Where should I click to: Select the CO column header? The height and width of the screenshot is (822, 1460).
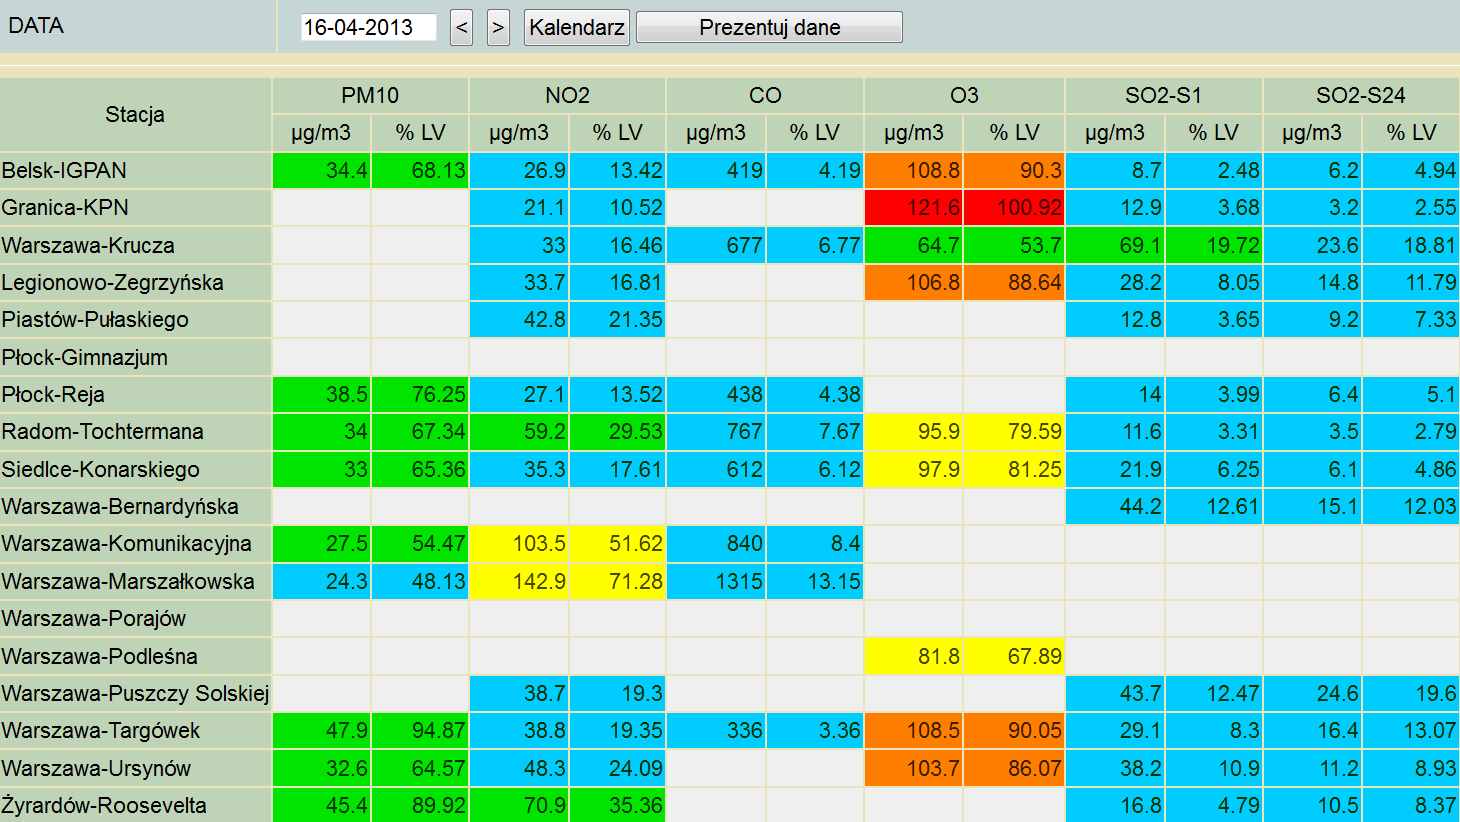[765, 95]
